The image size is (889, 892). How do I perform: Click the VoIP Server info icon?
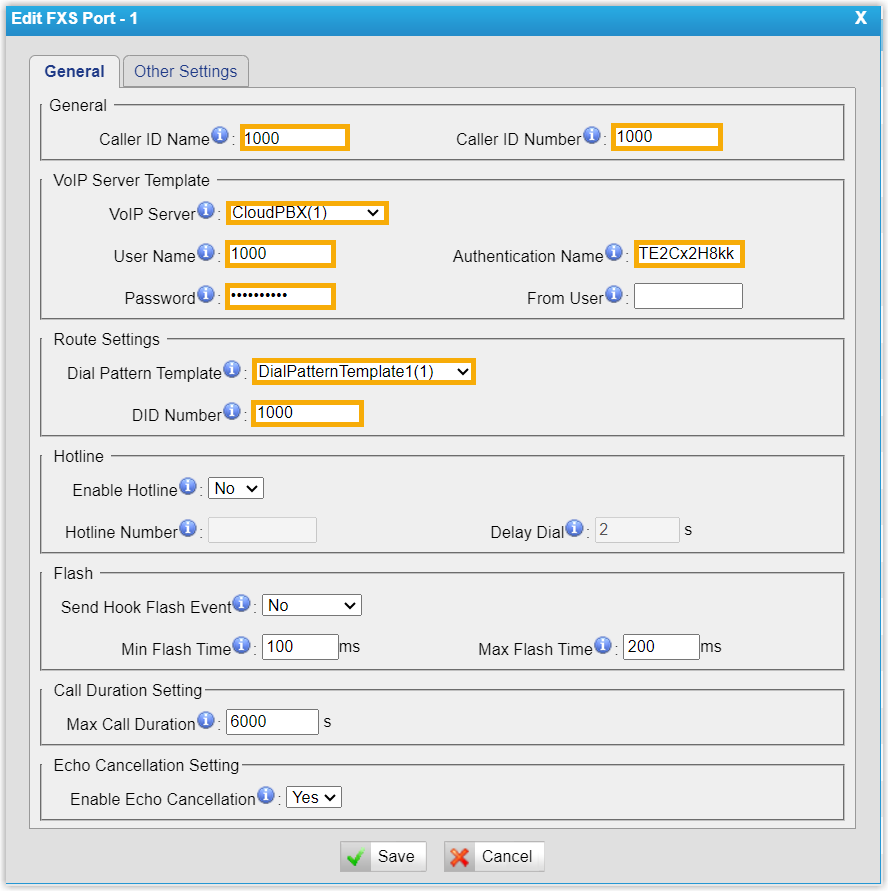tap(206, 211)
